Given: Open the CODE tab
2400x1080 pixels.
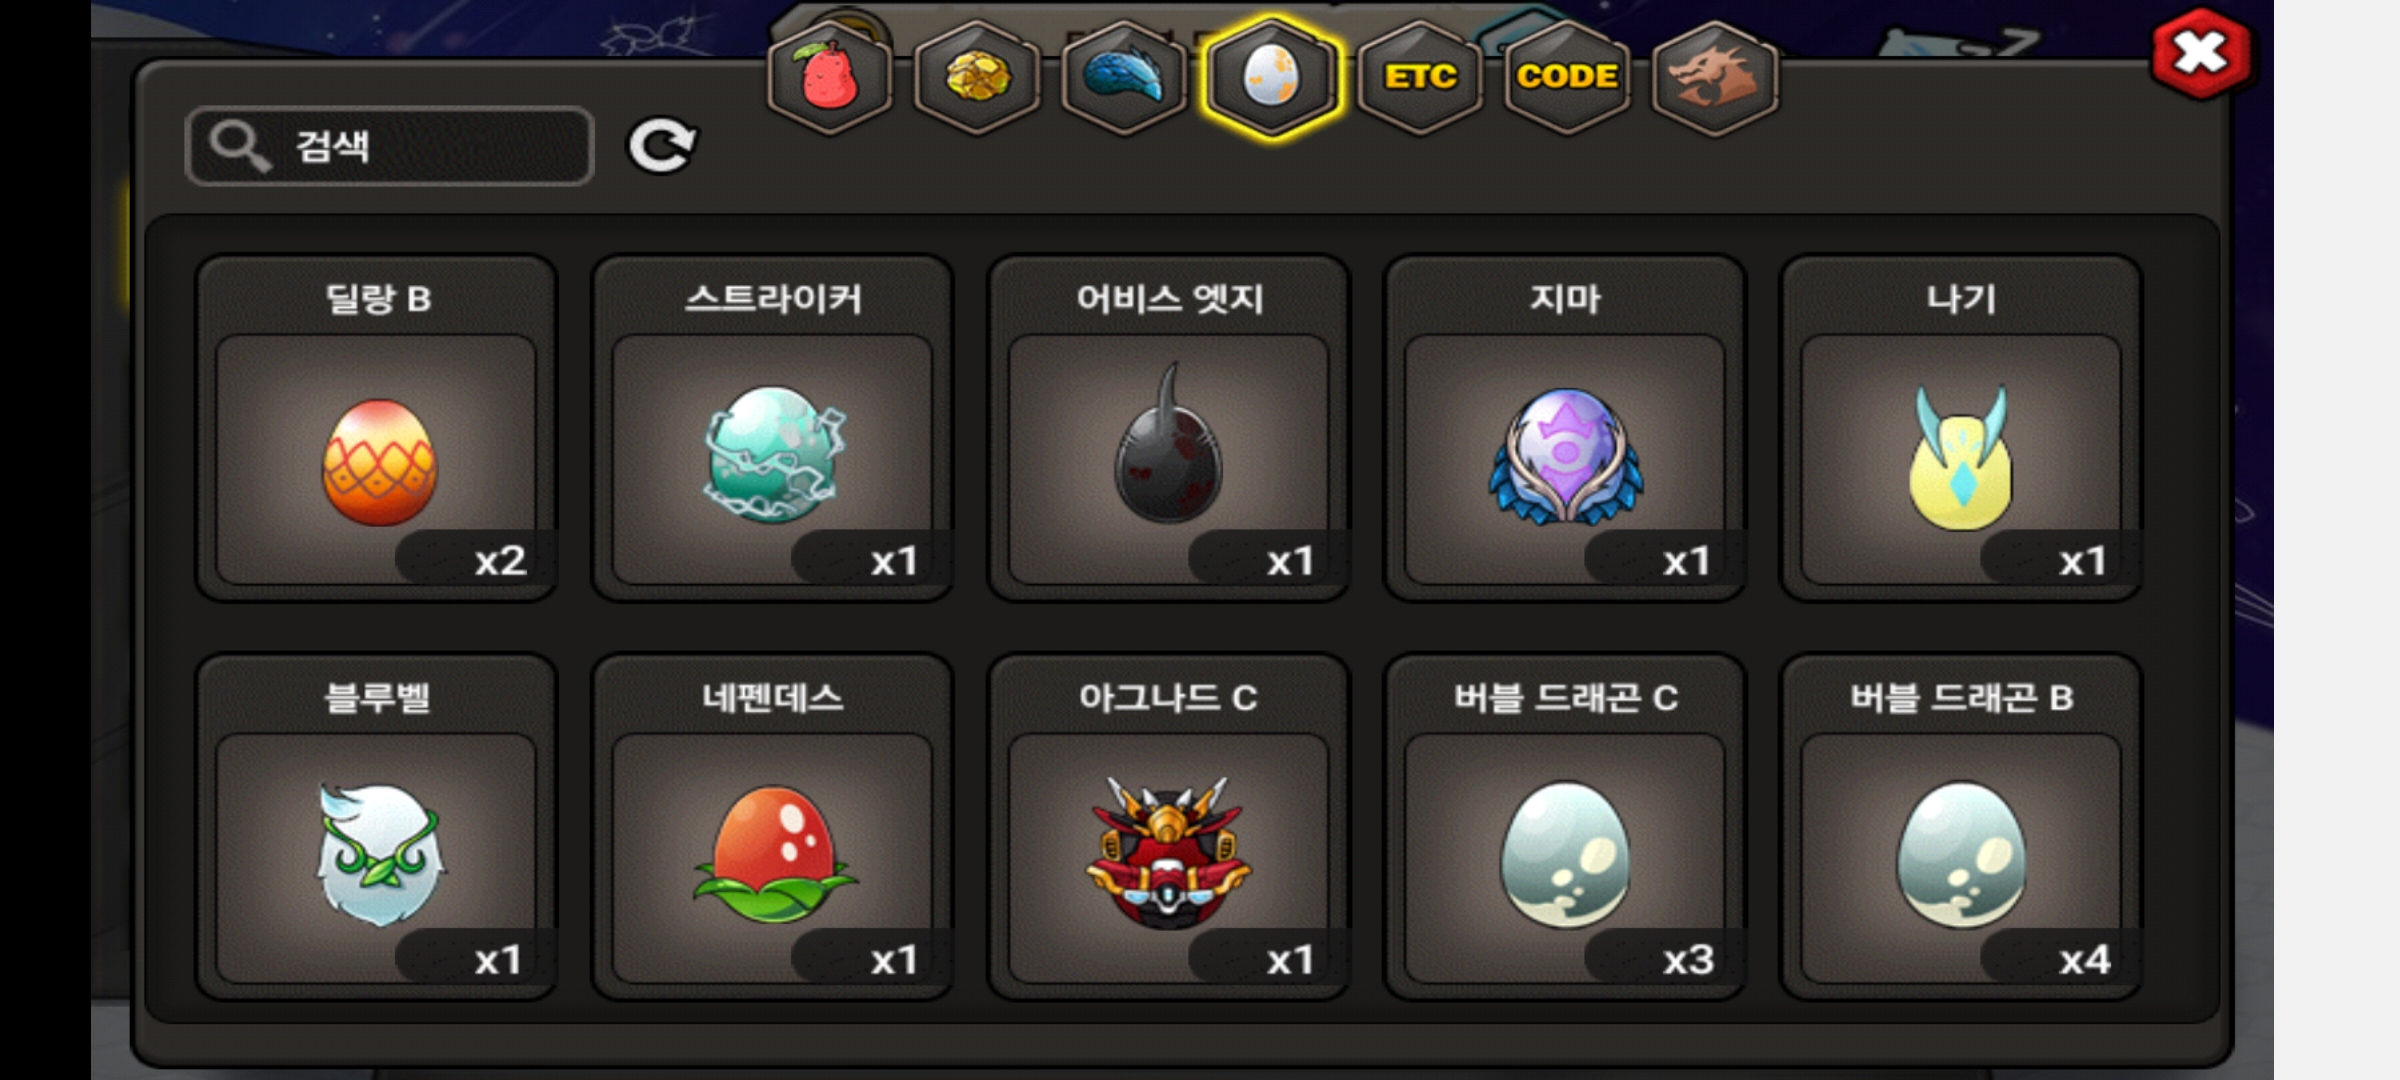Looking at the screenshot, I should [1567, 77].
